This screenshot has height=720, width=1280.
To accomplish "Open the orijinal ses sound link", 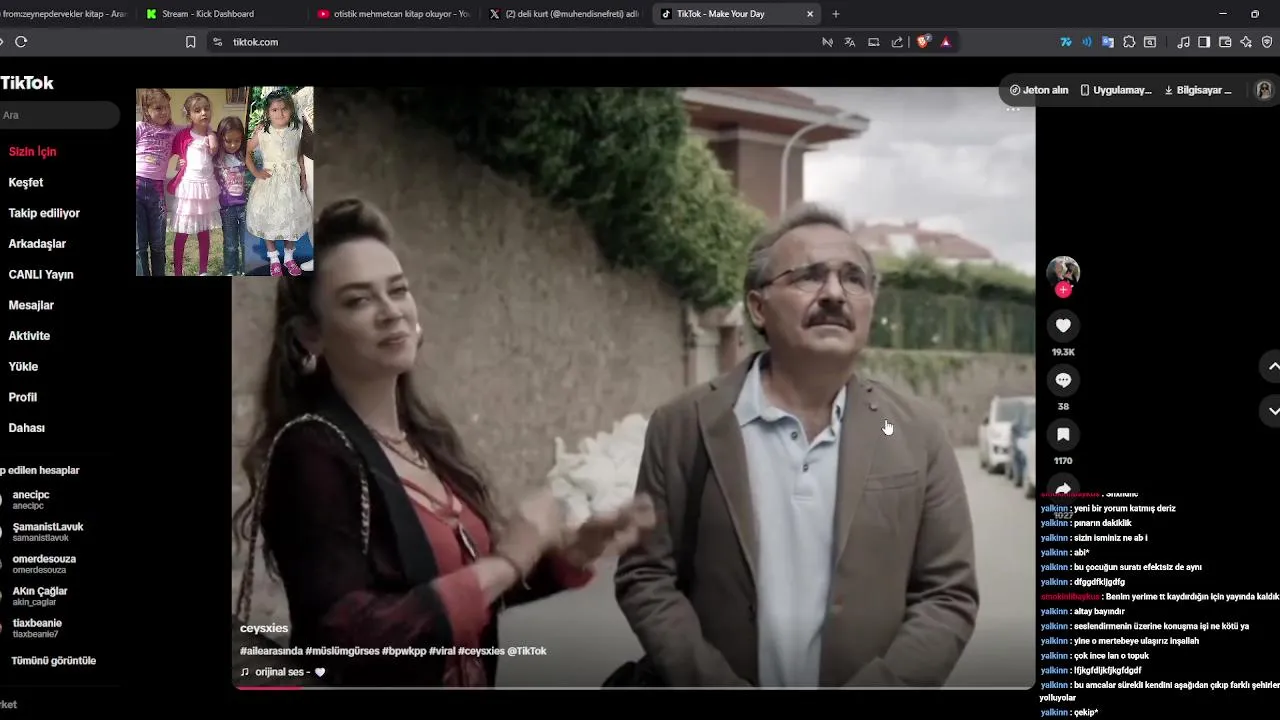I will (x=282, y=672).
